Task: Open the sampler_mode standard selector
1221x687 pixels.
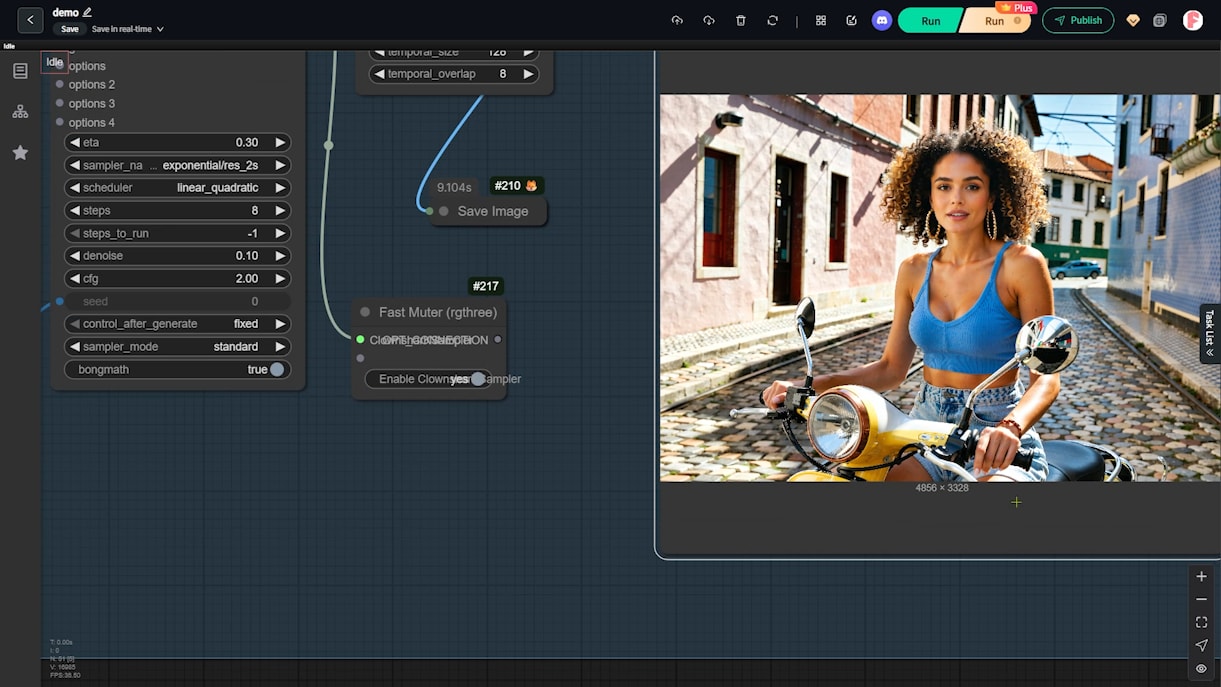Action: pos(178,347)
